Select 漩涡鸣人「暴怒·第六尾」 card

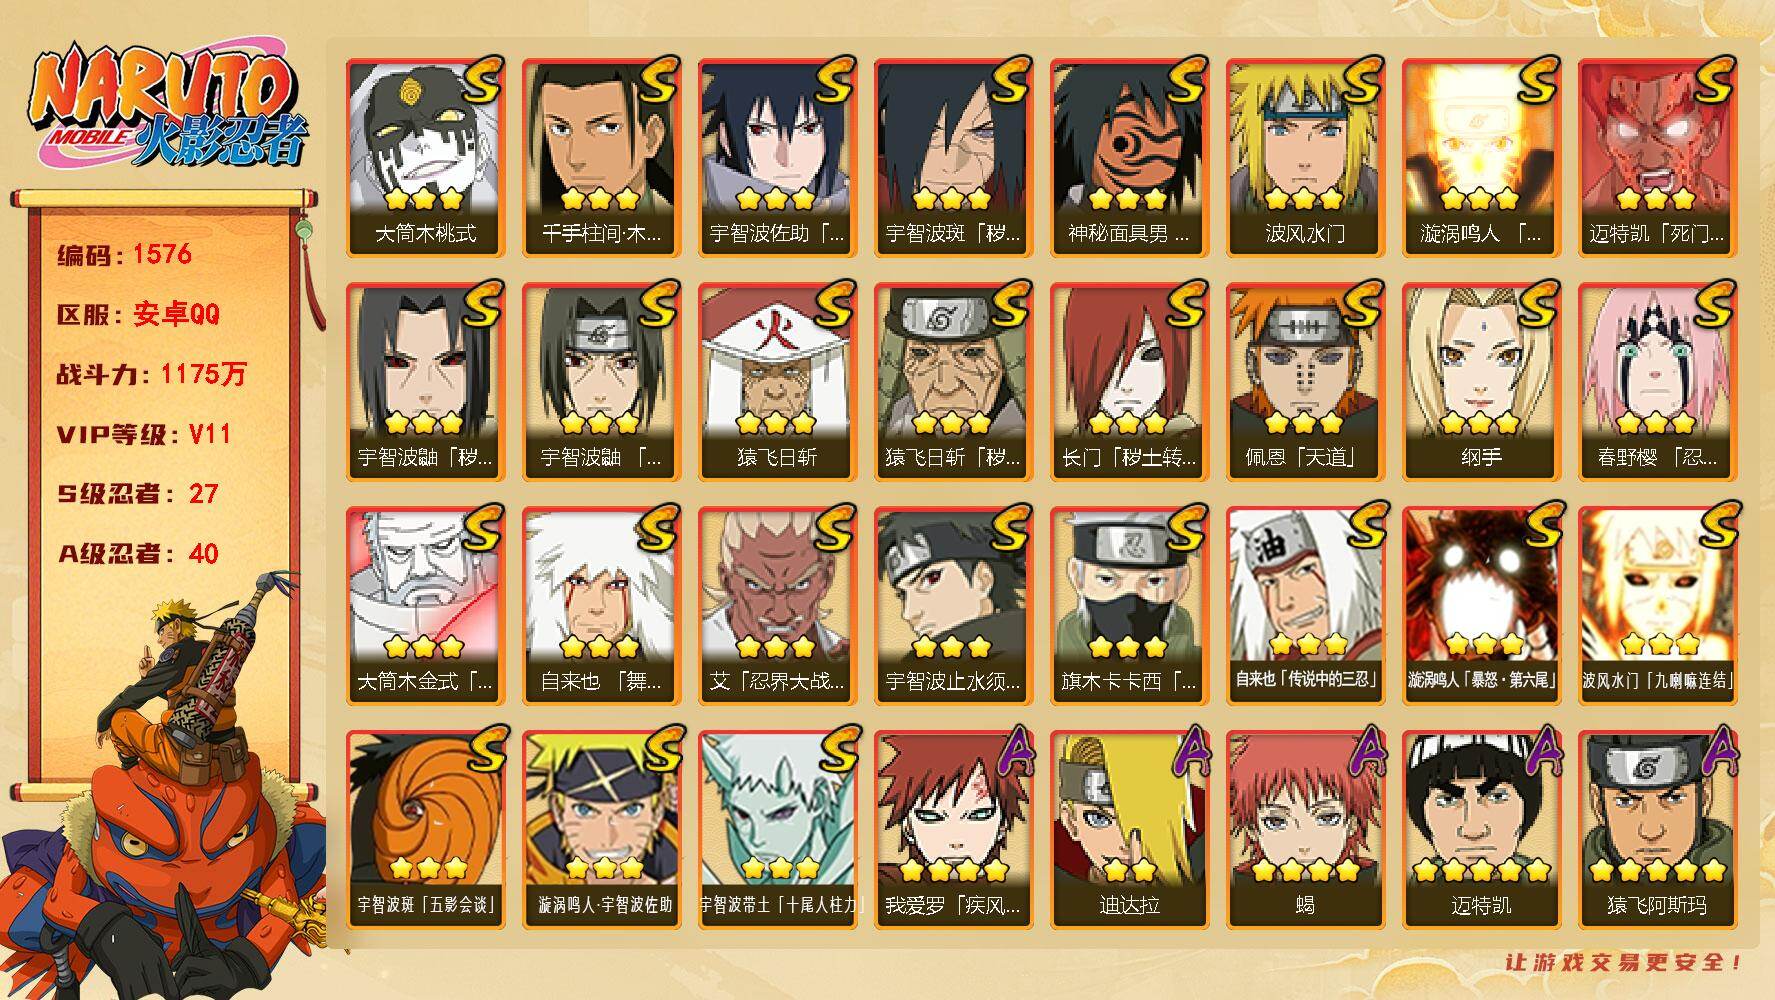coord(1481,605)
